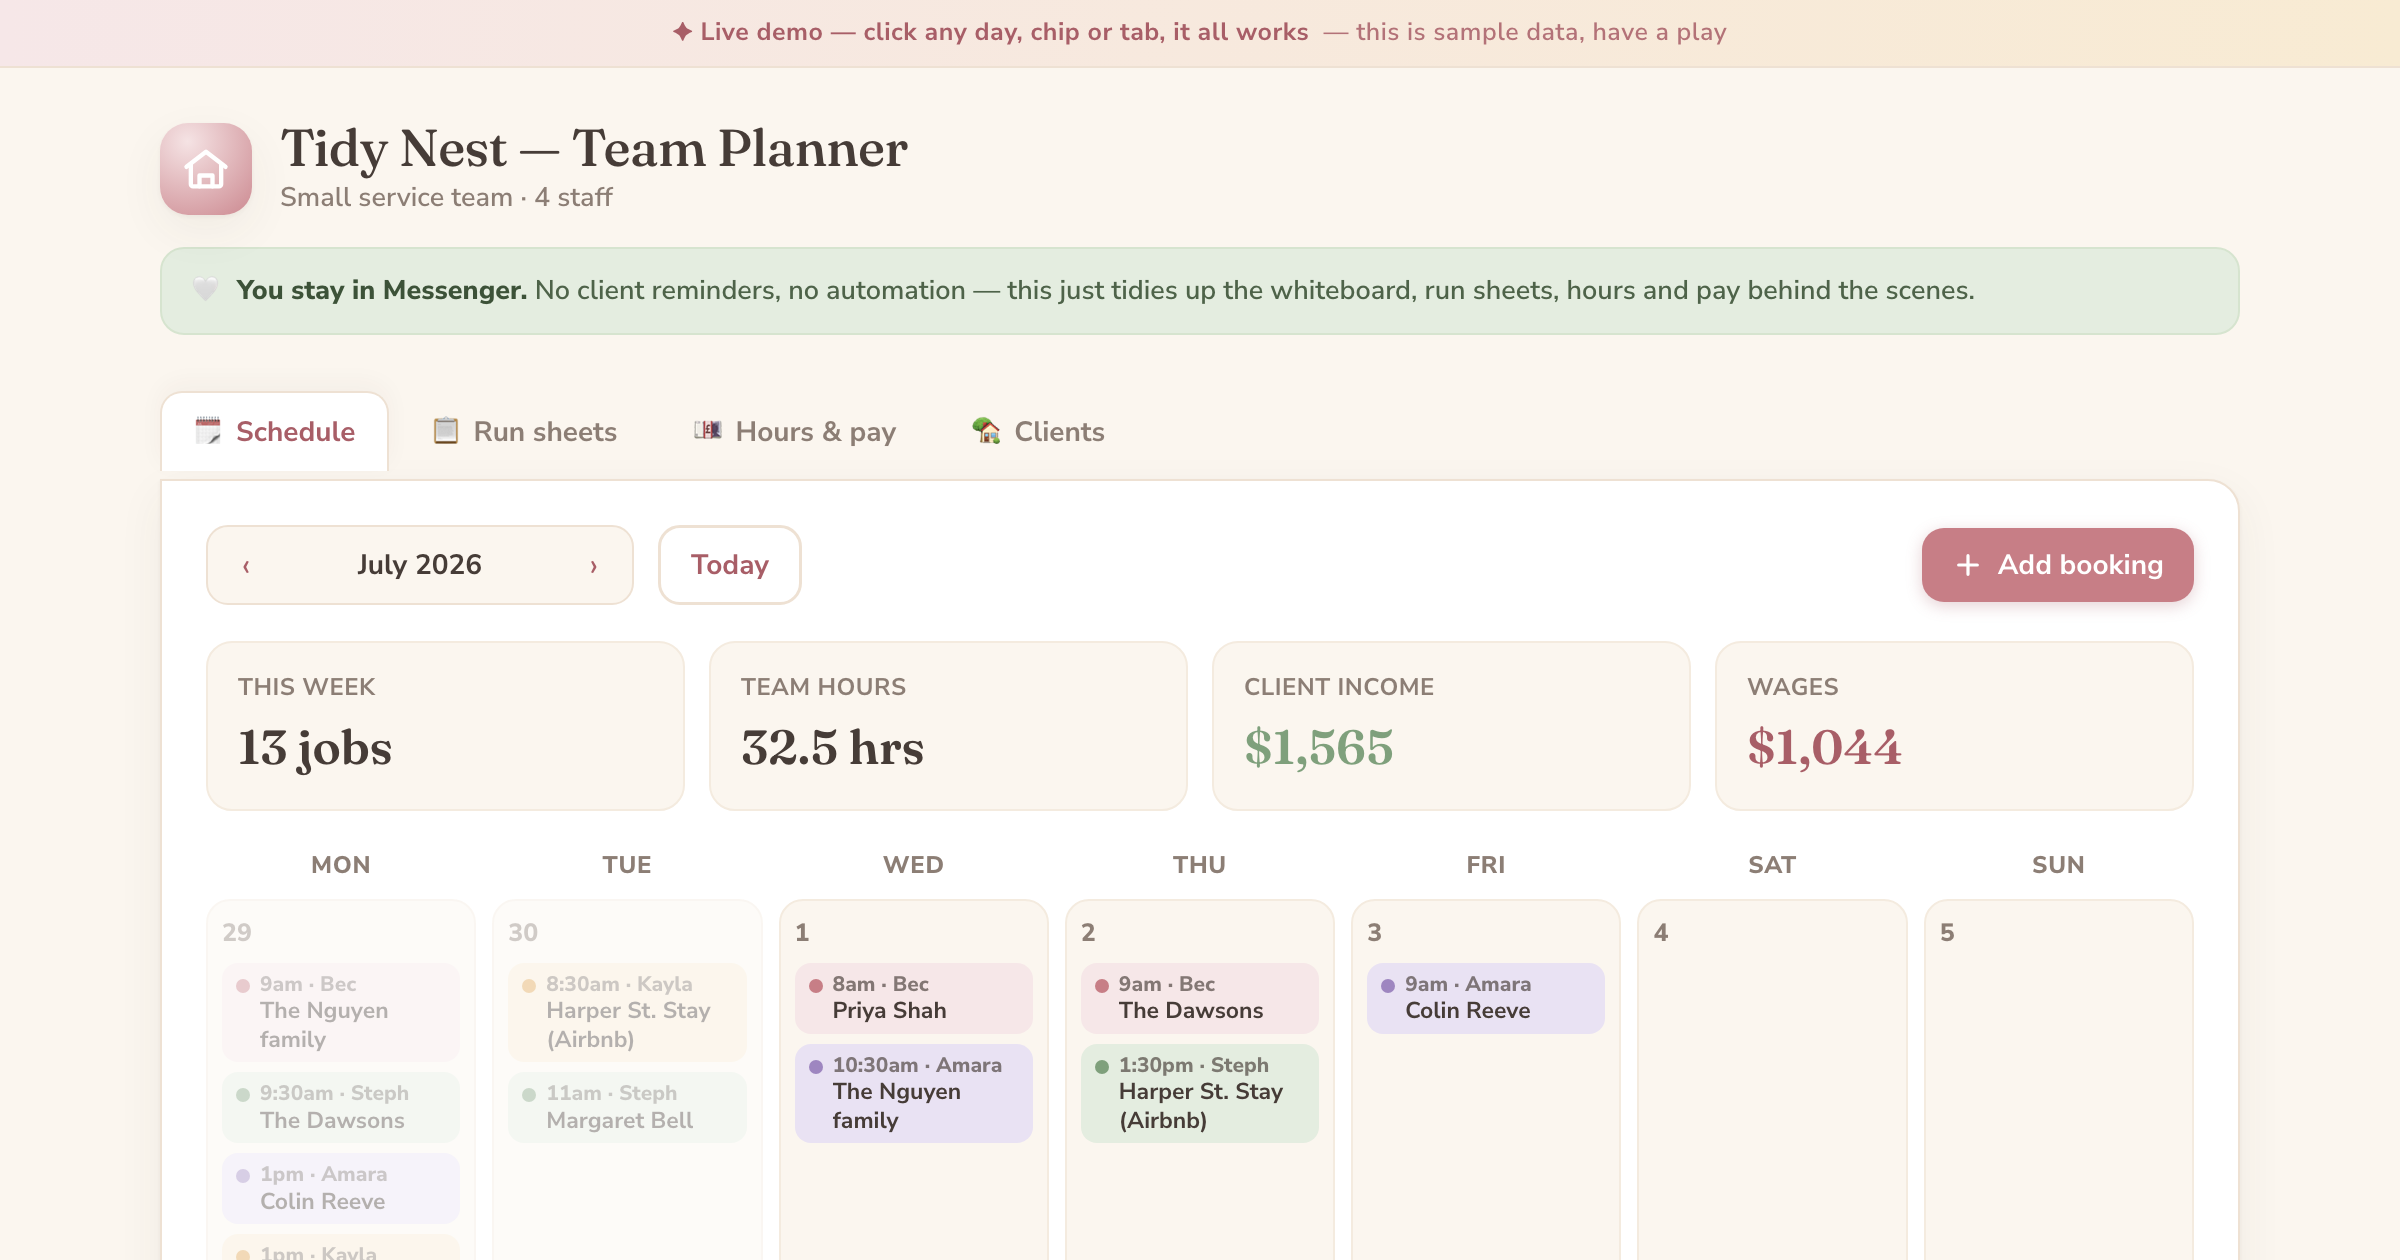Click the clipboard icon beside Run sheets

445,431
